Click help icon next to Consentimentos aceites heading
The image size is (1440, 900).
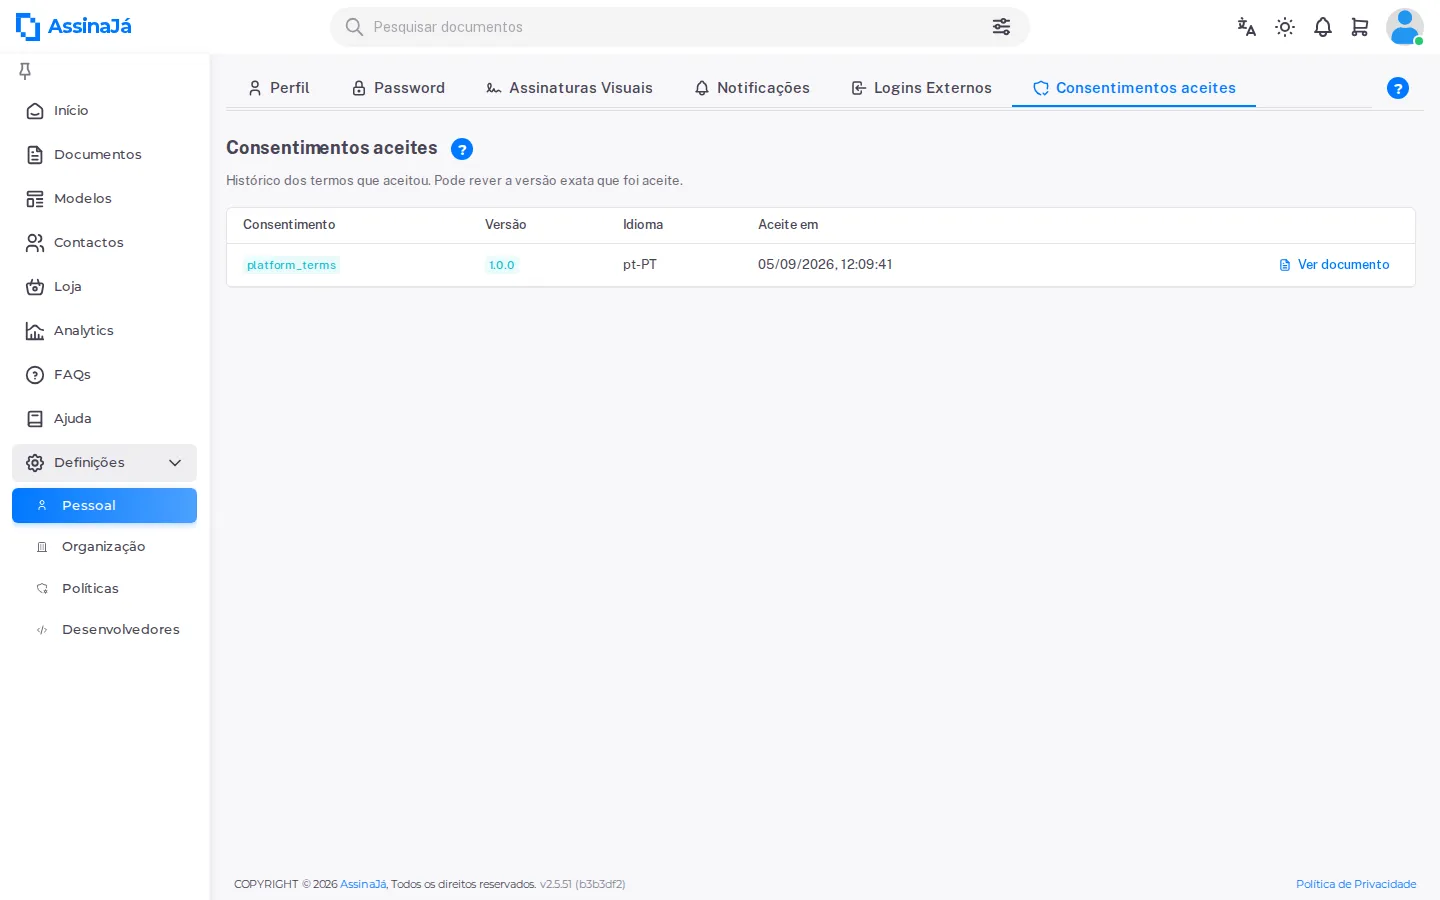(462, 149)
